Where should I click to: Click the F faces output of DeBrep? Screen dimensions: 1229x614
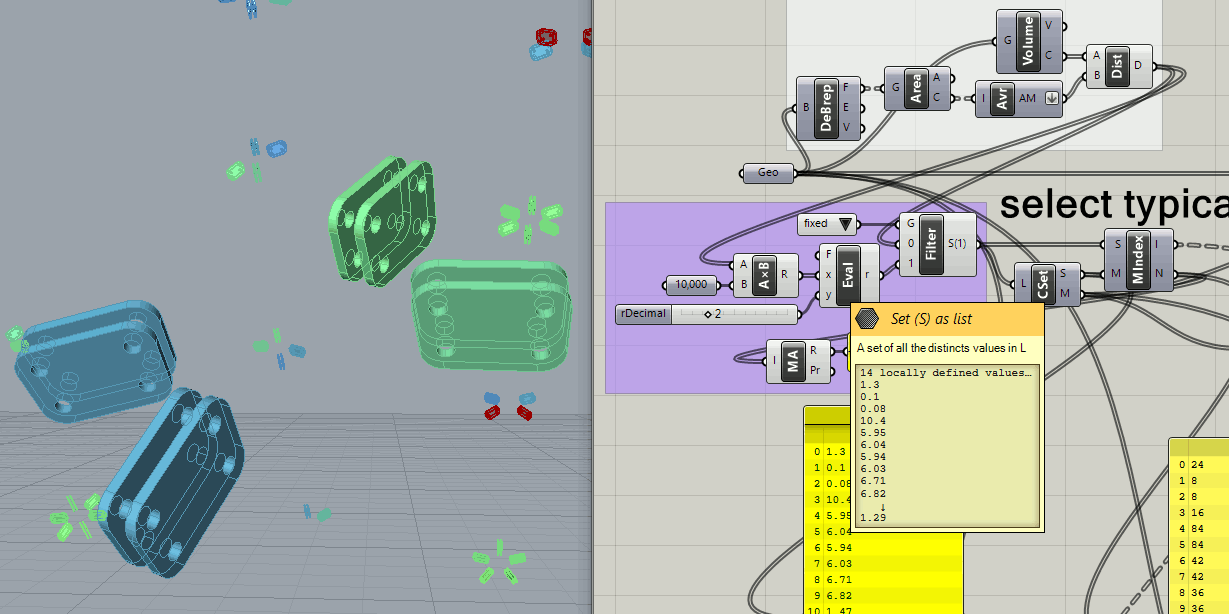click(847, 88)
